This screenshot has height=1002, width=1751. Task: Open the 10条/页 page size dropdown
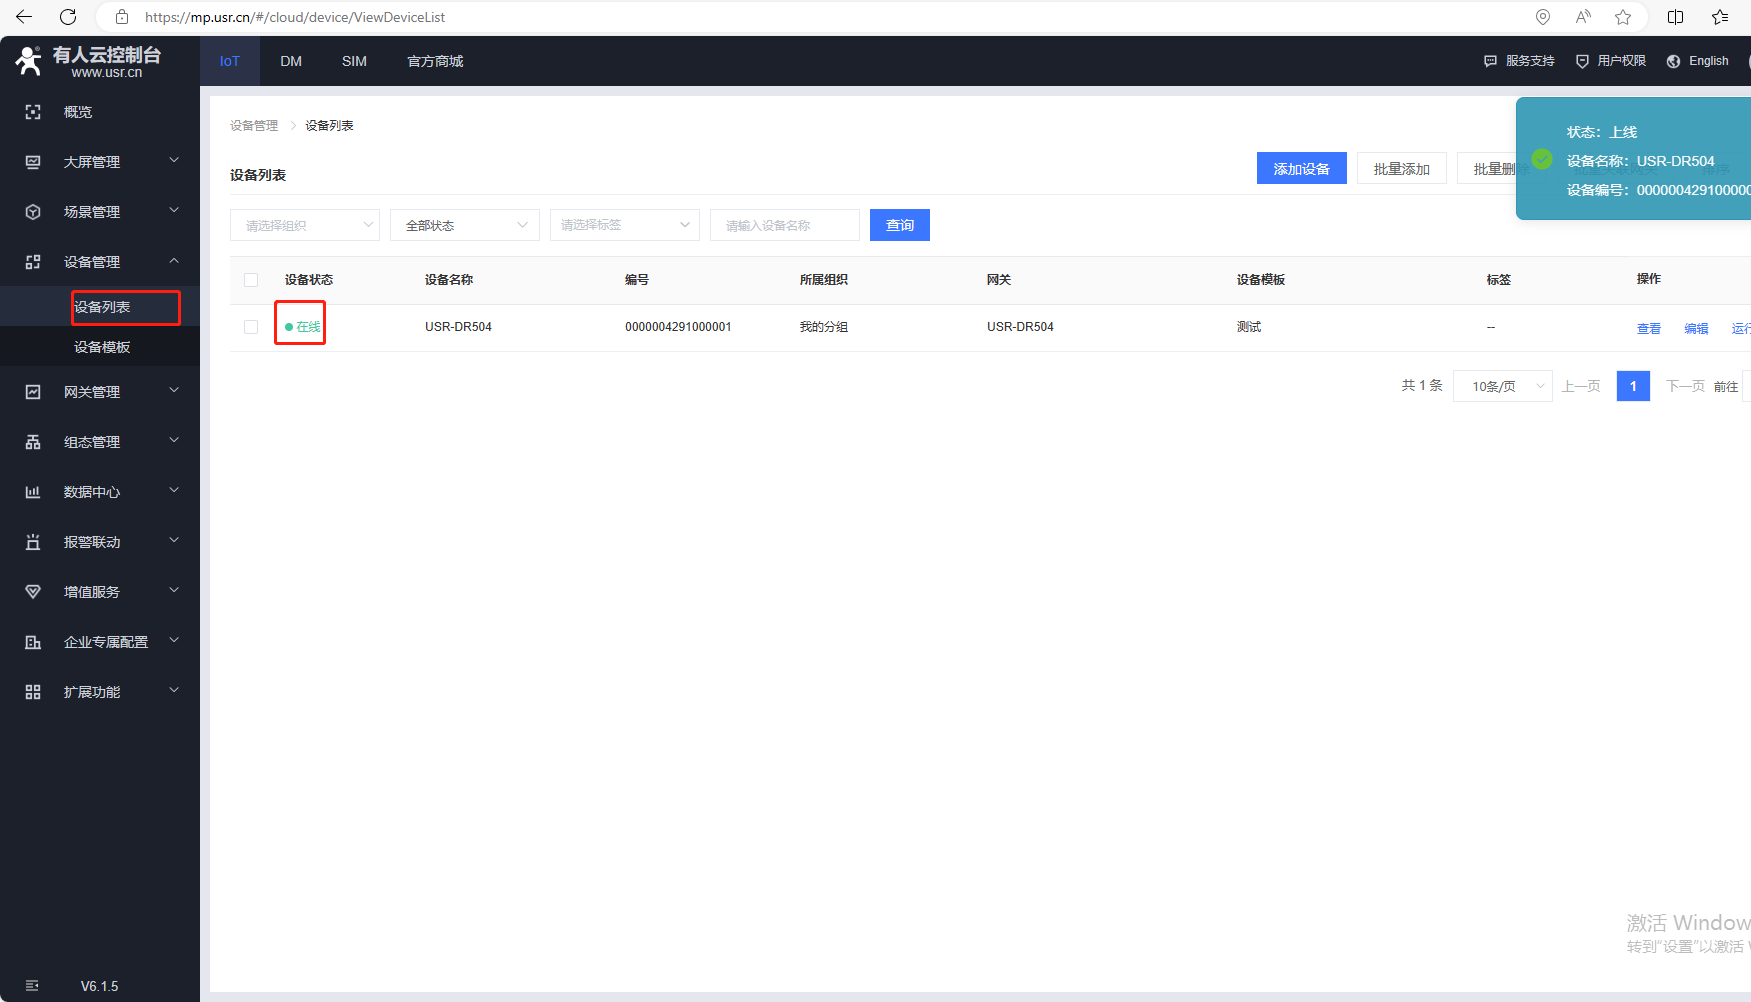[x=1502, y=386]
